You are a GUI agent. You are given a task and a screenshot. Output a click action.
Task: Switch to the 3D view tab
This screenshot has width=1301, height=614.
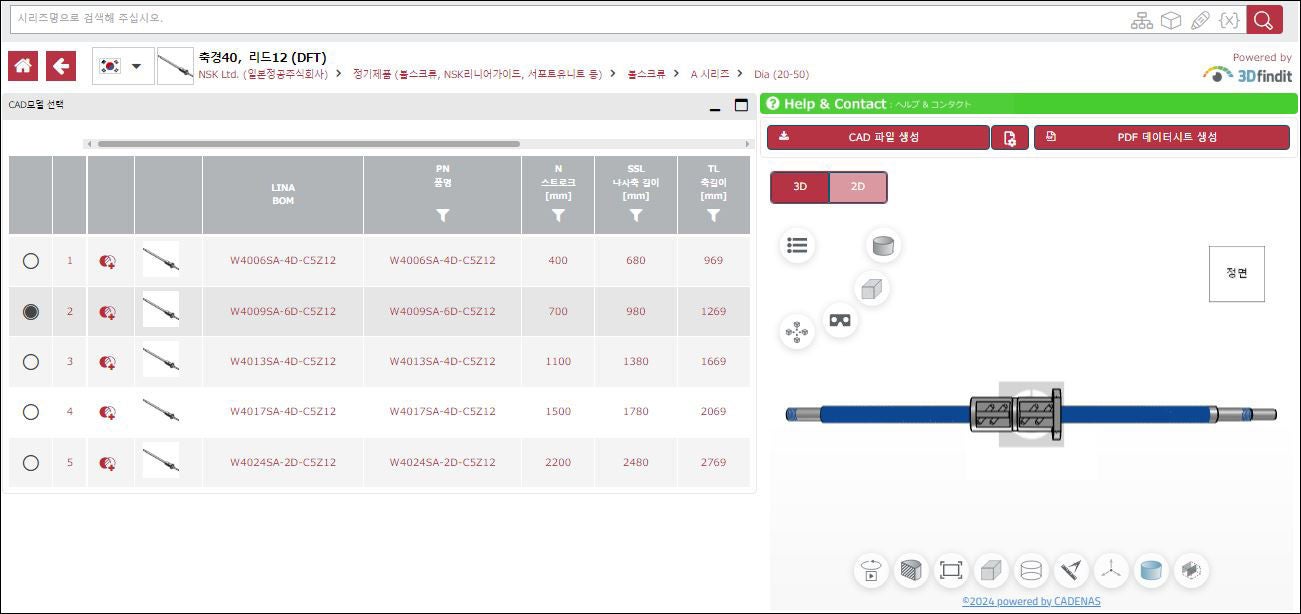click(800, 187)
